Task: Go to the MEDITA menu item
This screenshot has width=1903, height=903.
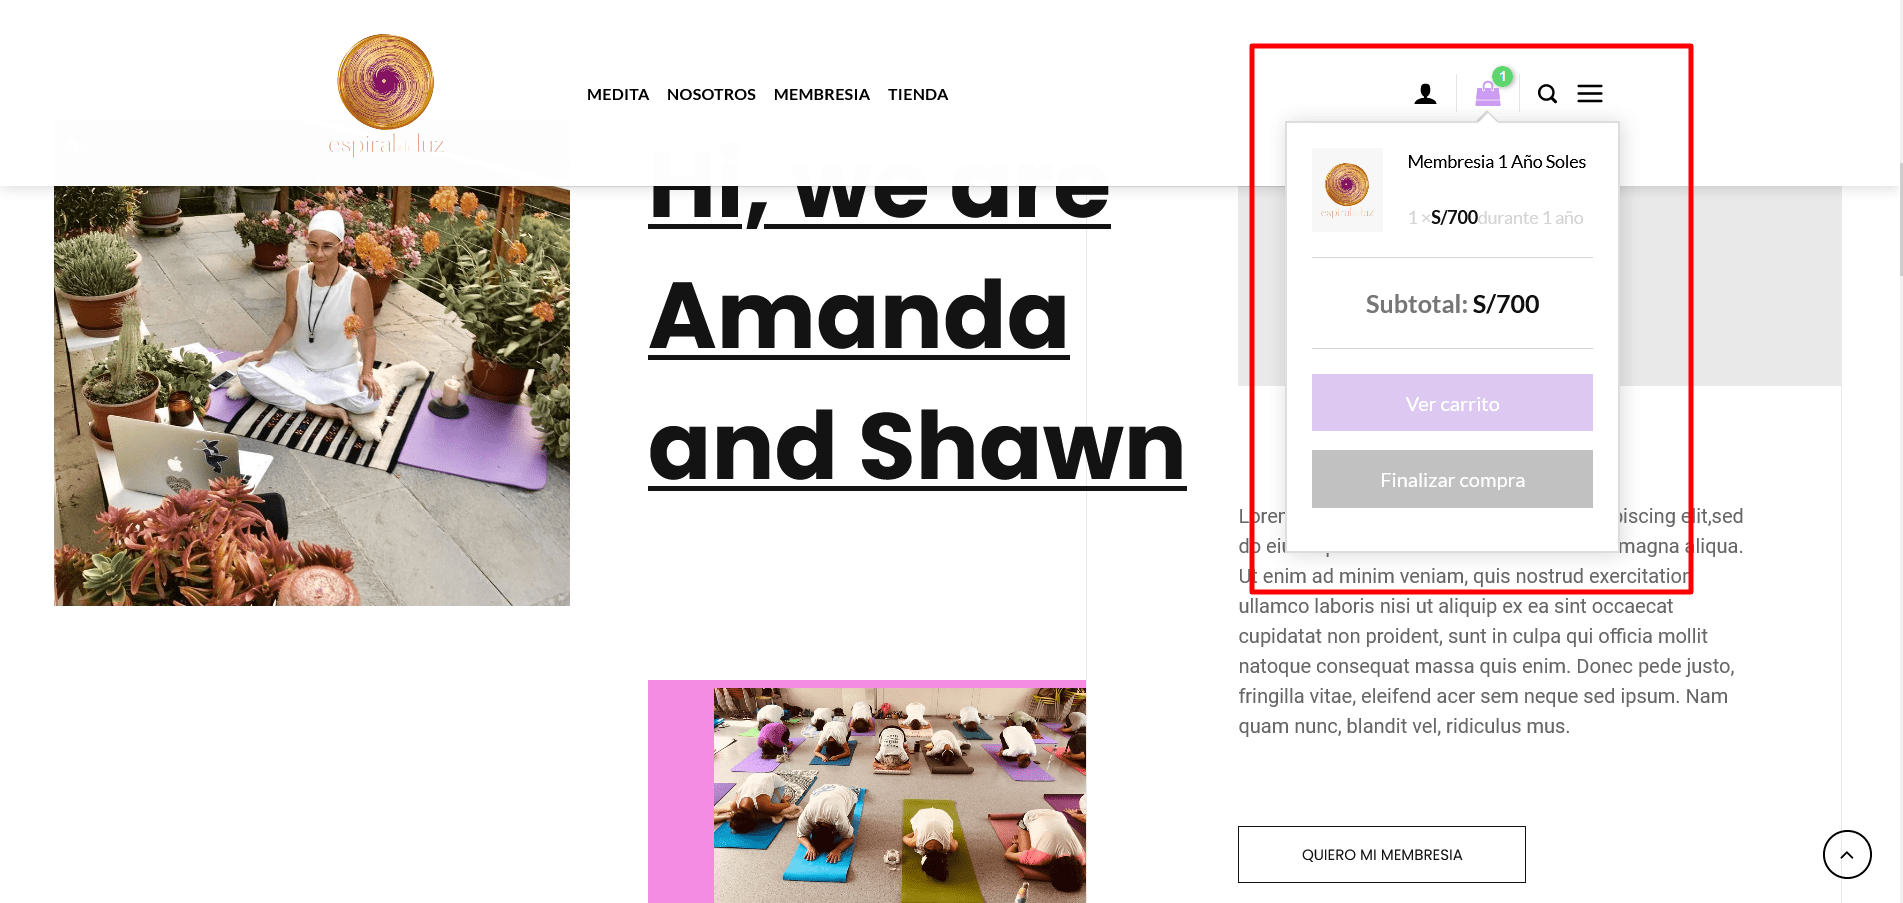Action: coord(618,94)
